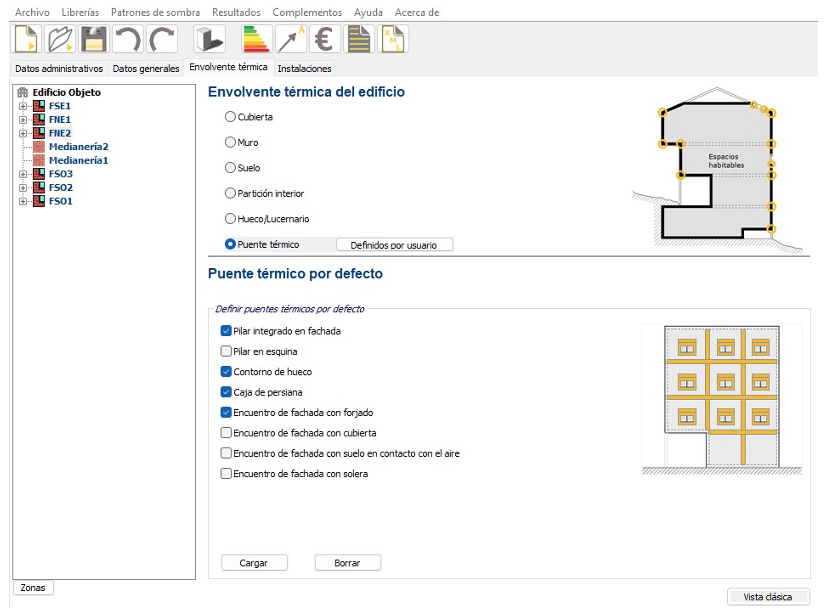825x616 pixels.
Task: Enable the Pilar en esquina checkbox
Action: (226, 352)
